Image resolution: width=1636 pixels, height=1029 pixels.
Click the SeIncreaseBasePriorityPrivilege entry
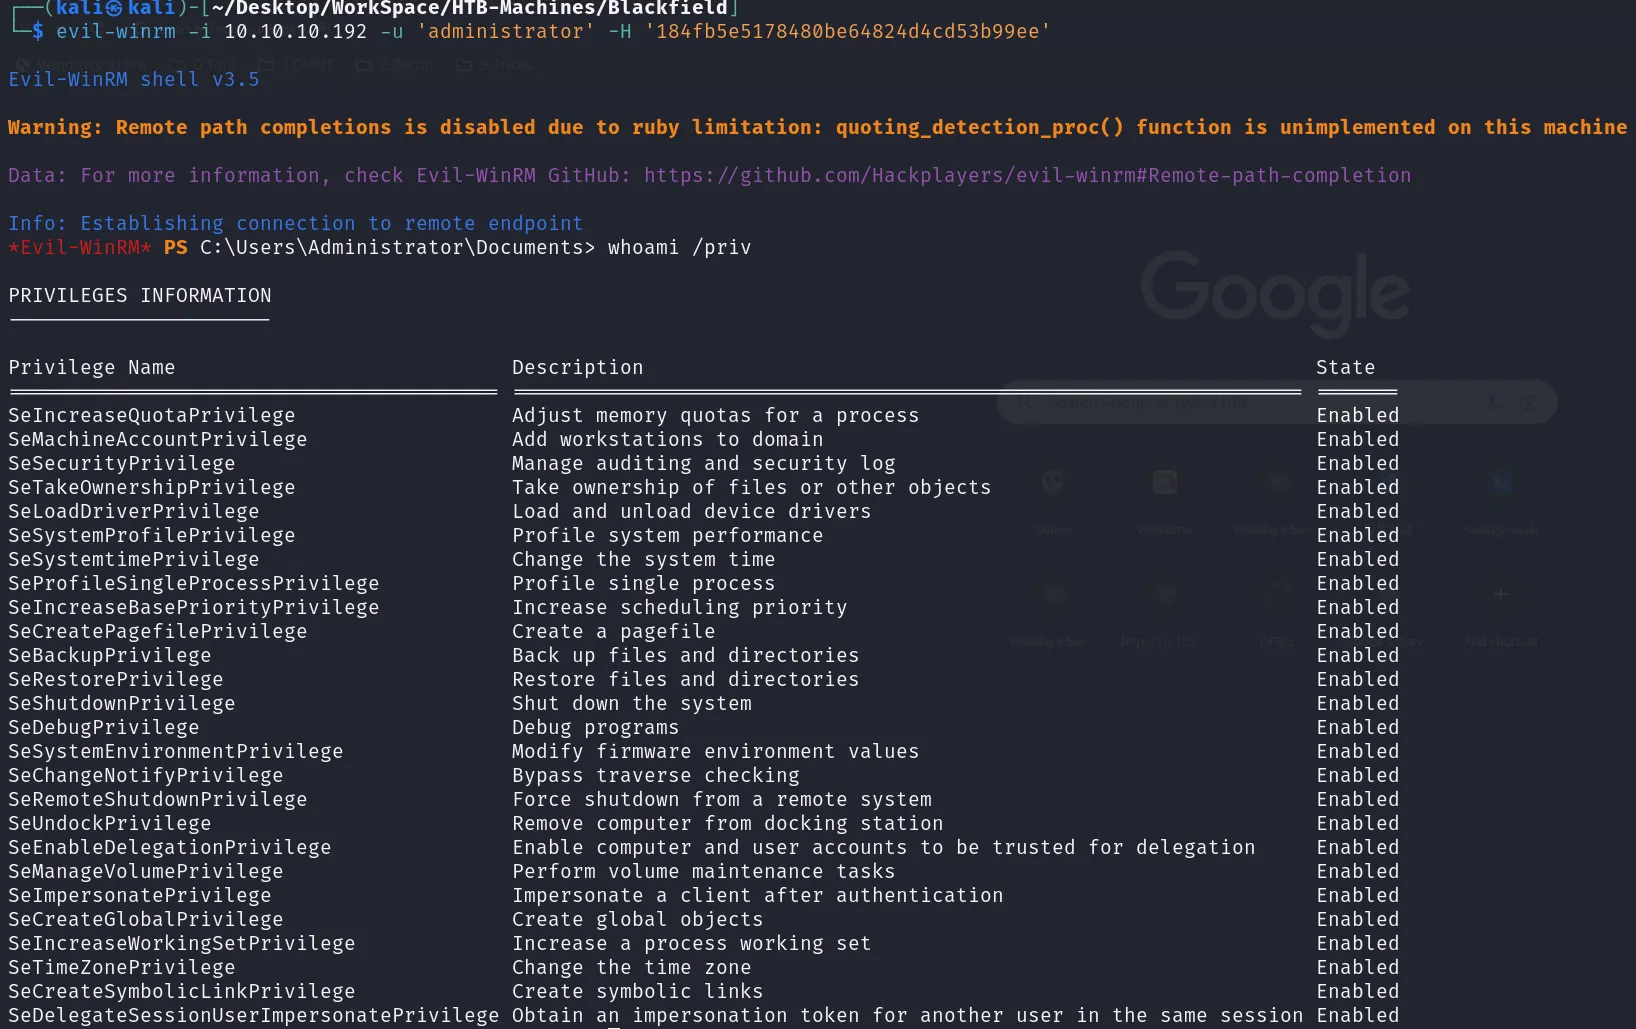coord(194,608)
